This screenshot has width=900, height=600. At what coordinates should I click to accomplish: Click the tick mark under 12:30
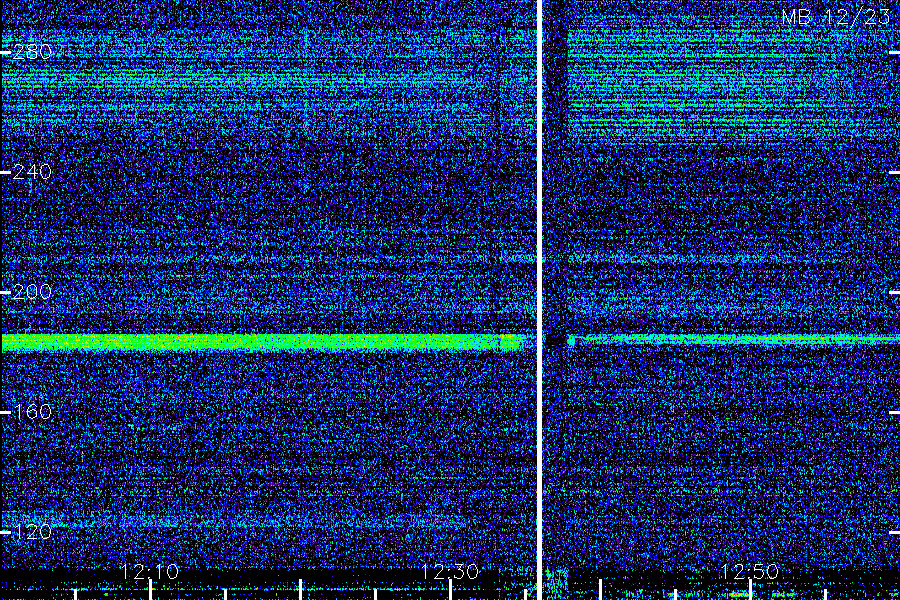(x=450, y=590)
